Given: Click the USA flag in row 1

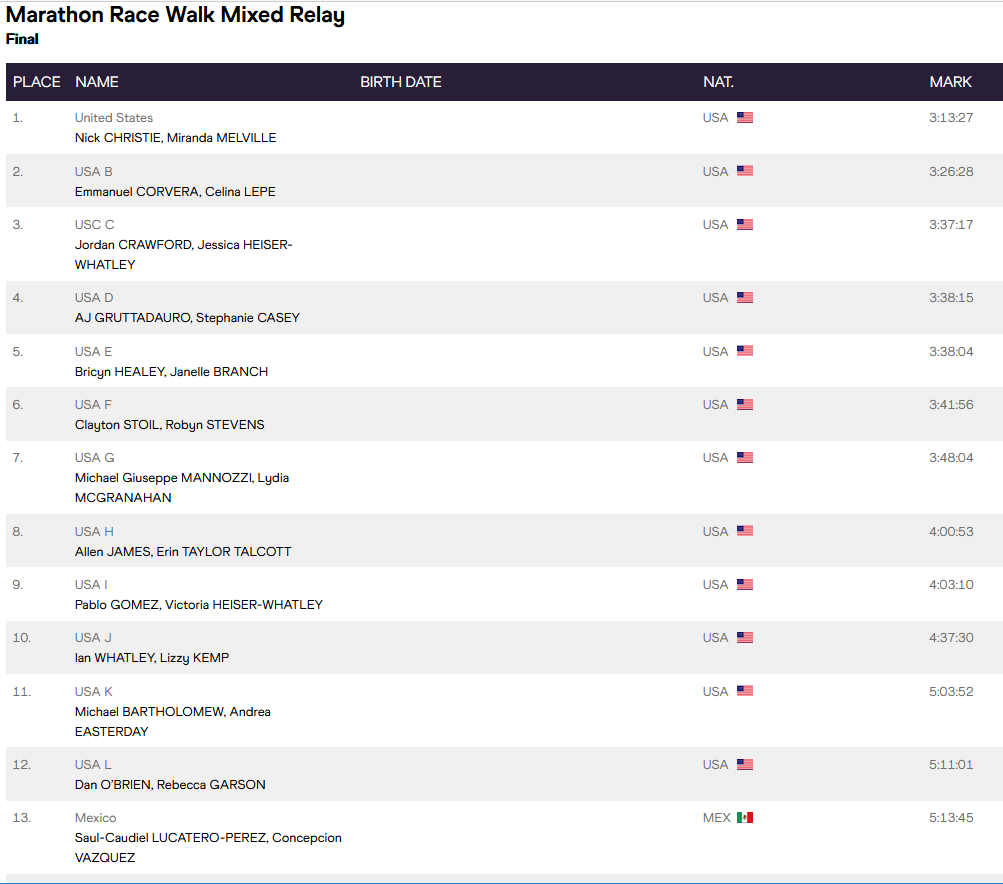Looking at the screenshot, I should [745, 117].
